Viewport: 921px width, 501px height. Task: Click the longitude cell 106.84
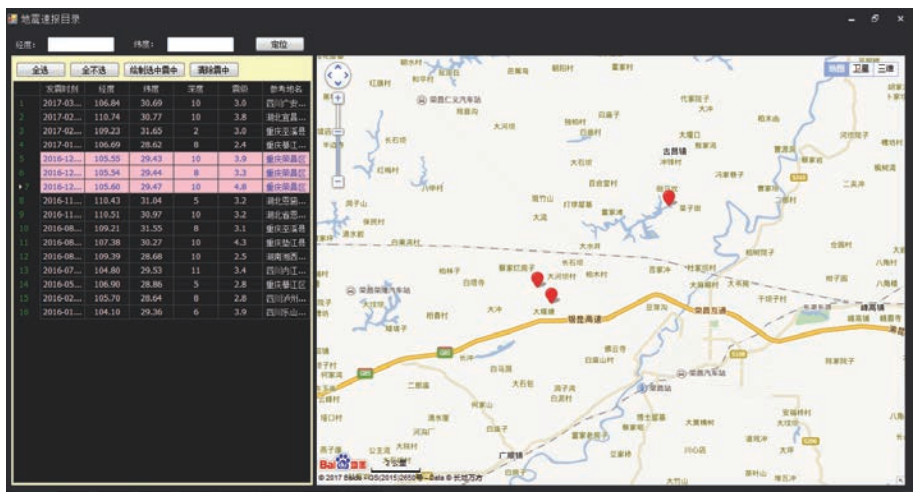click(x=107, y=103)
